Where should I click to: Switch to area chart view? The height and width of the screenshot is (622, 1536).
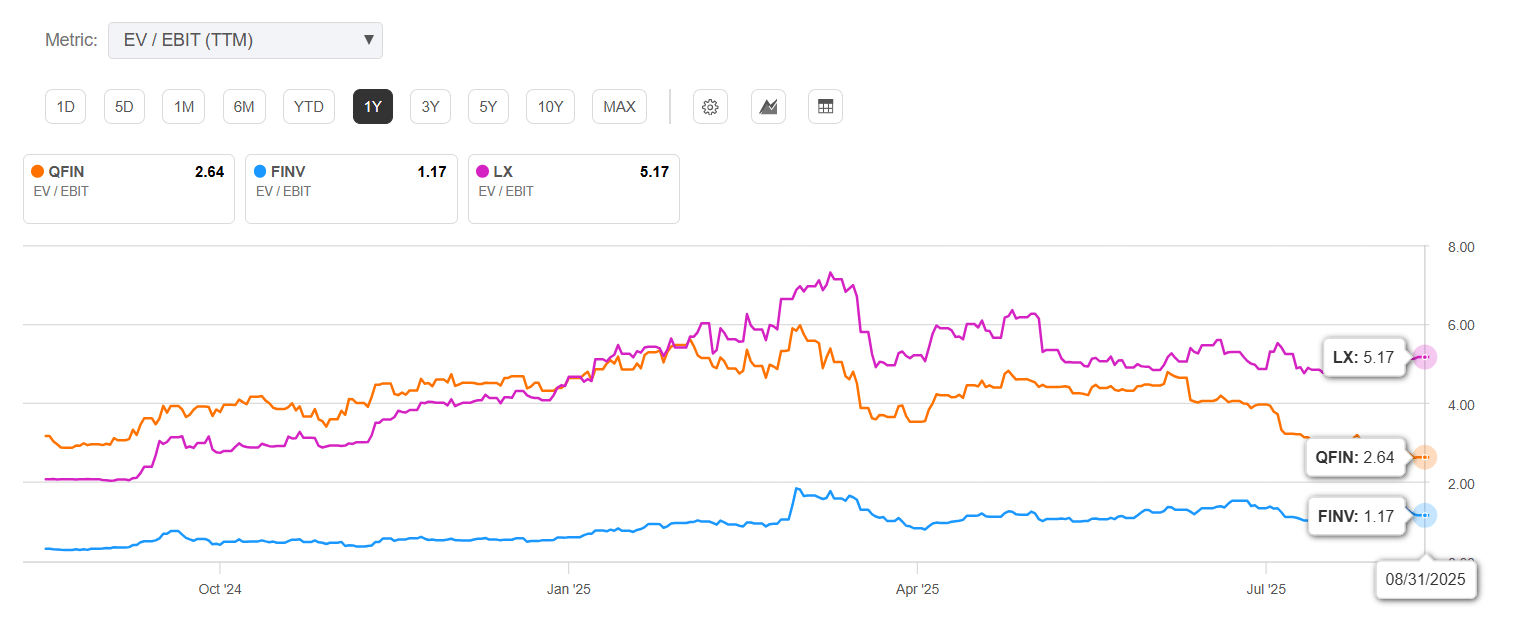coord(768,106)
